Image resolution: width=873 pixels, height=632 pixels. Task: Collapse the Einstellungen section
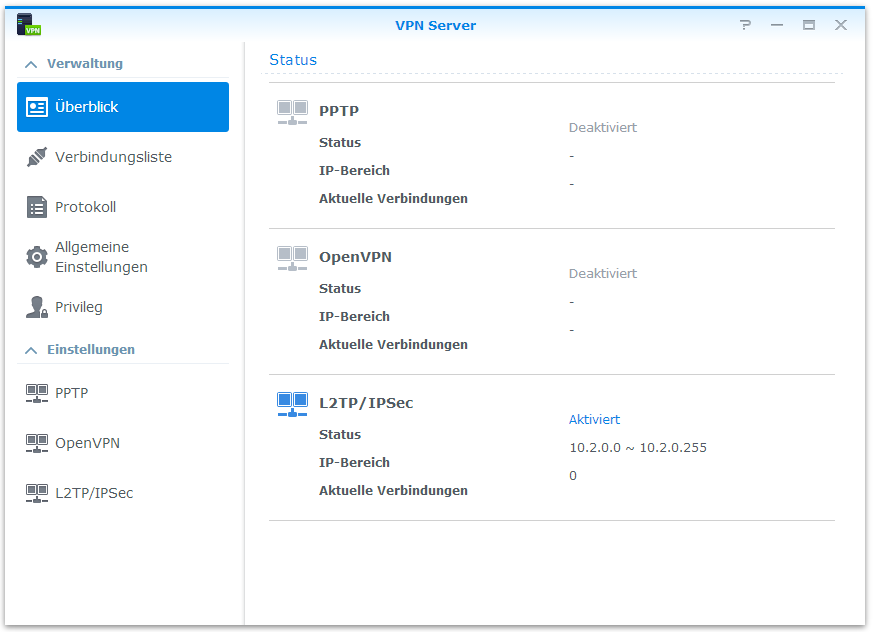click(x=30, y=350)
